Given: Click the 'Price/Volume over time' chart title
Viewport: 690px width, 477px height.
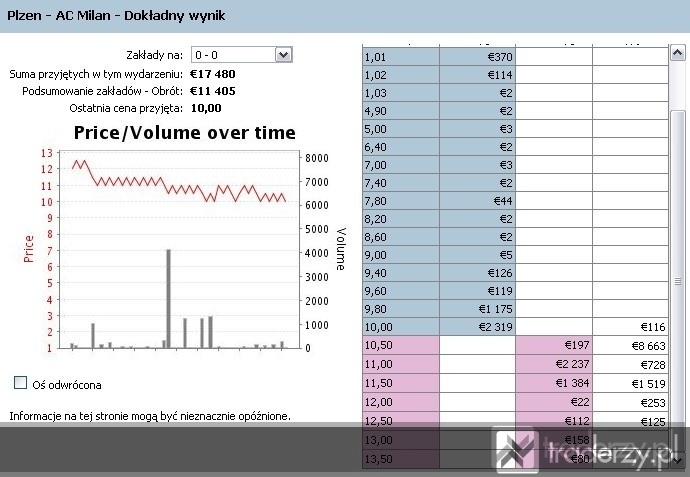Looking at the screenshot, I should tap(184, 132).
